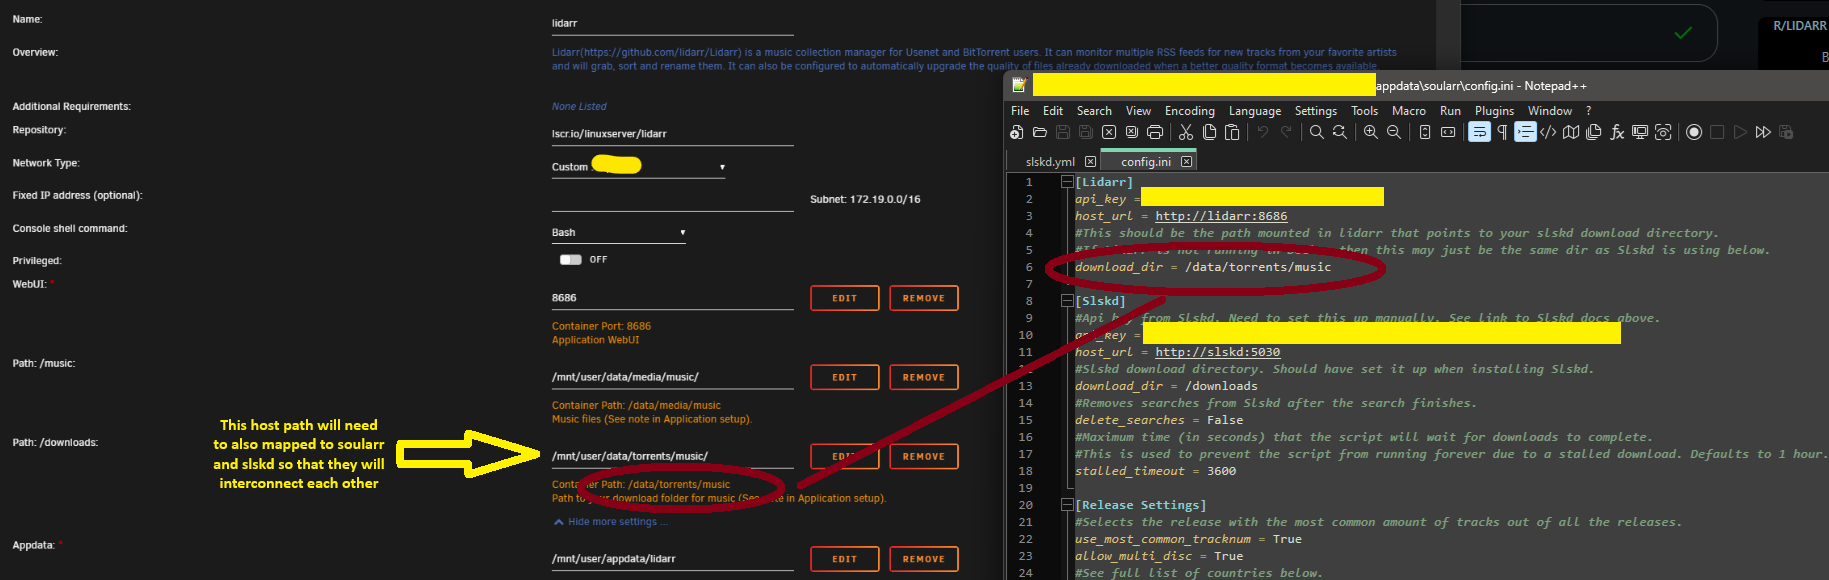Collapse the [Lidarr] section fold marker
This screenshot has width=1829, height=580.
click(1067, 182)
